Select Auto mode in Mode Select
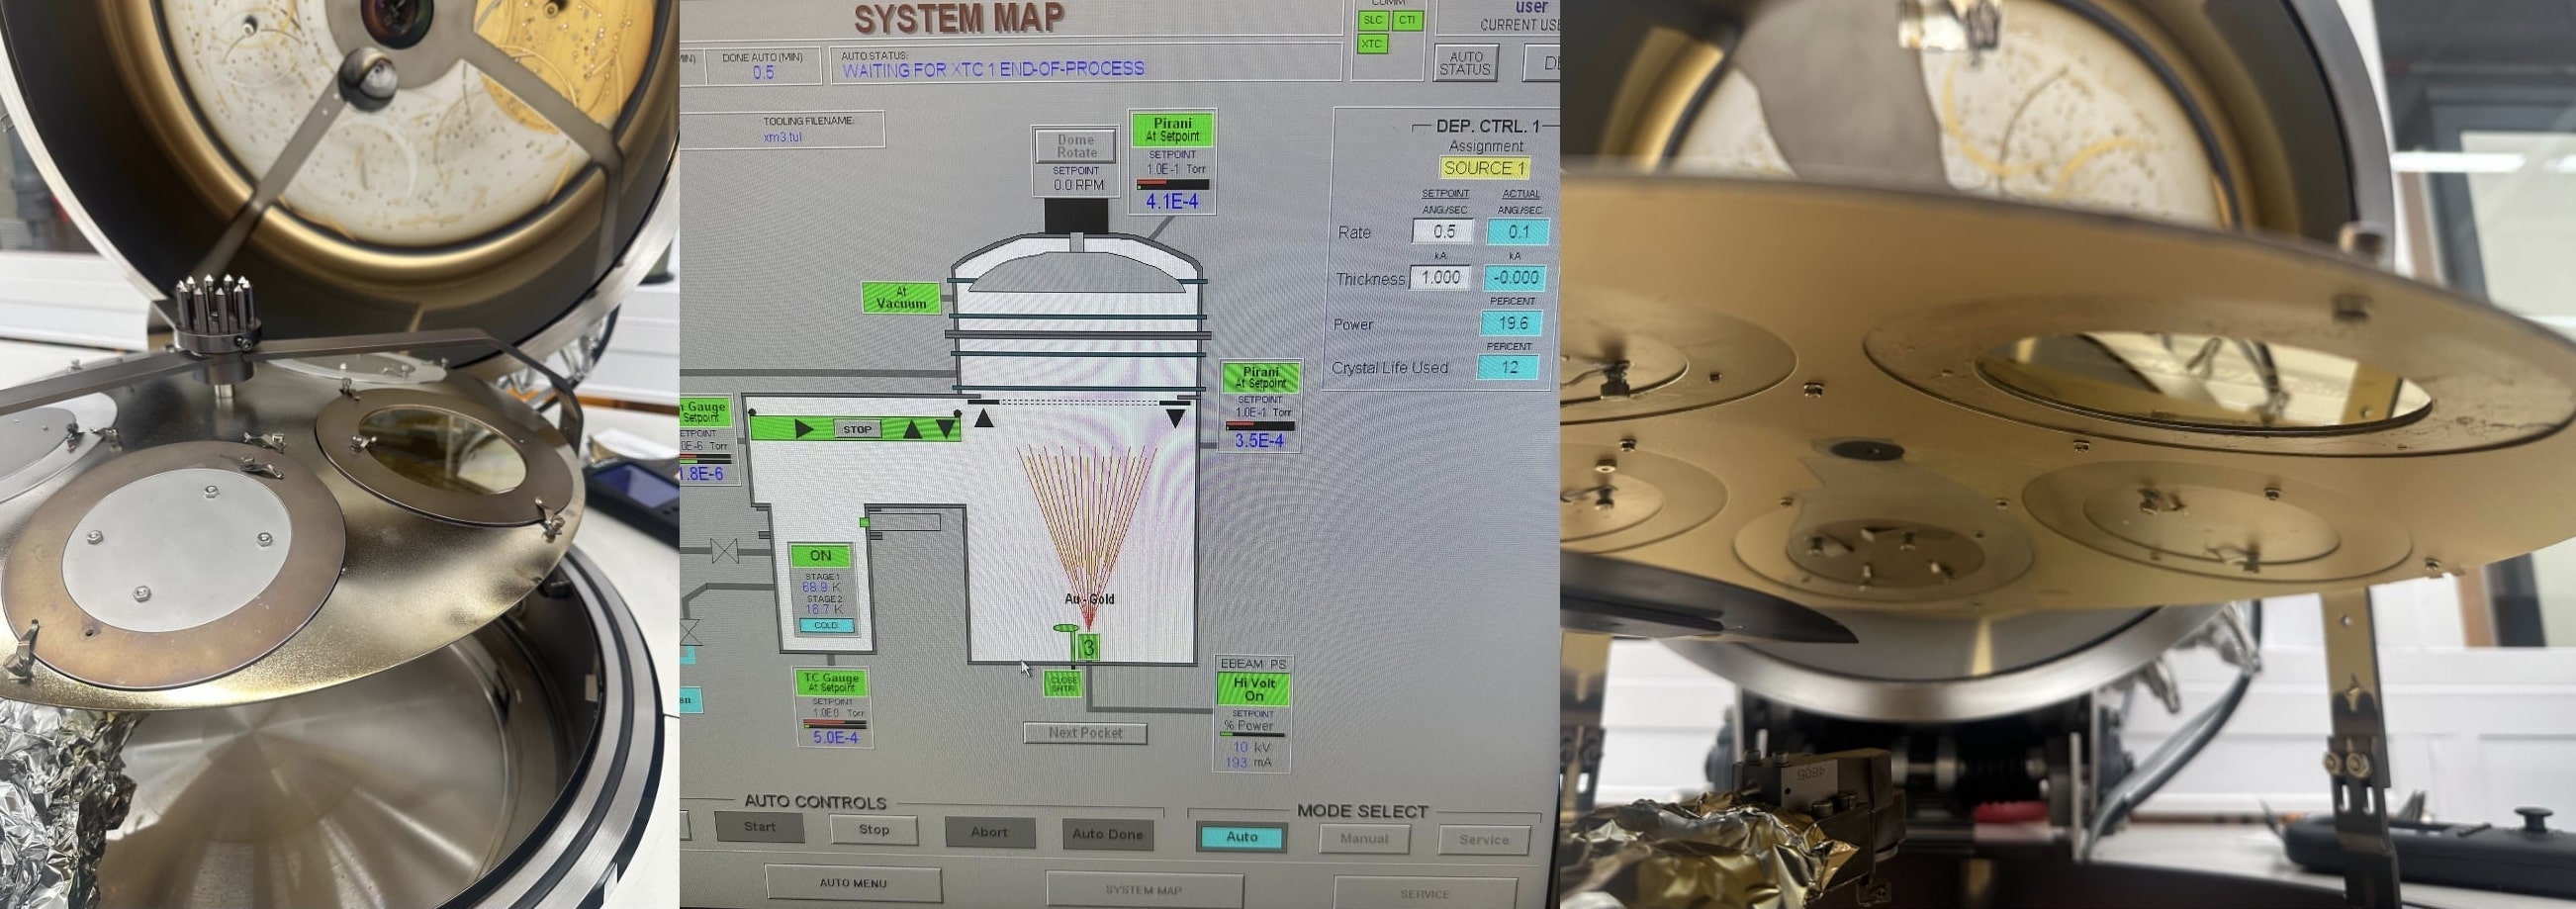The image size is (2576, 909). point(1241,837)
